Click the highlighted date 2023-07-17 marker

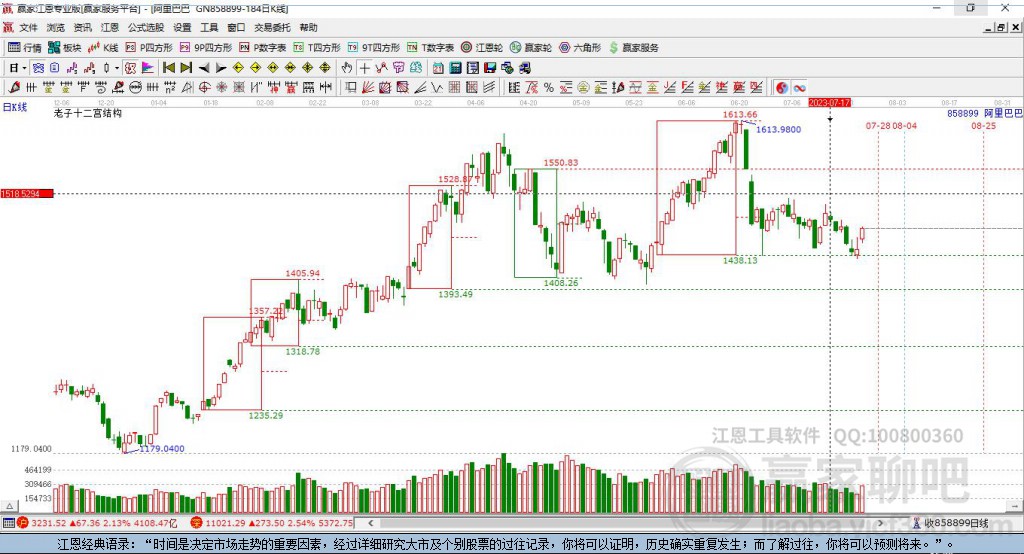point(829,103)
